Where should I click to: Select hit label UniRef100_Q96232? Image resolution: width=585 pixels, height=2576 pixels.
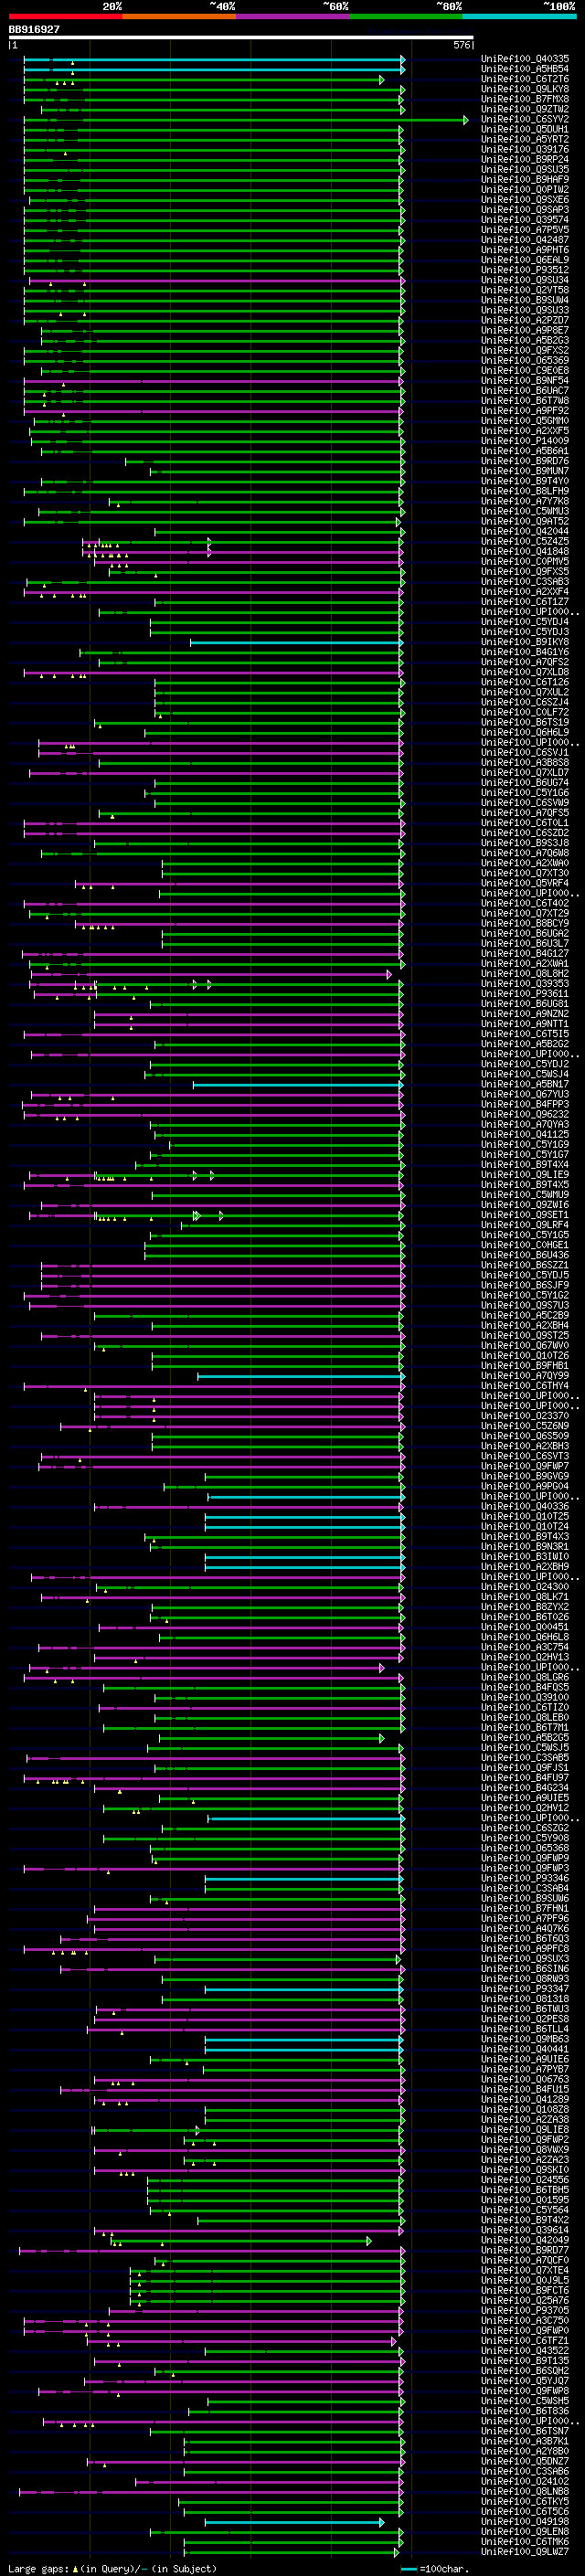coord(525,1114)
